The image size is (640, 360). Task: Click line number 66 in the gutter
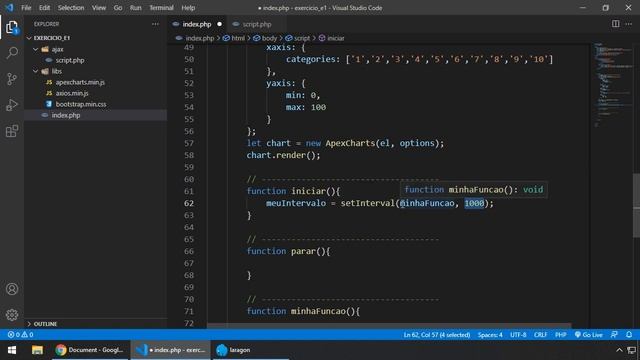(189, 251)
